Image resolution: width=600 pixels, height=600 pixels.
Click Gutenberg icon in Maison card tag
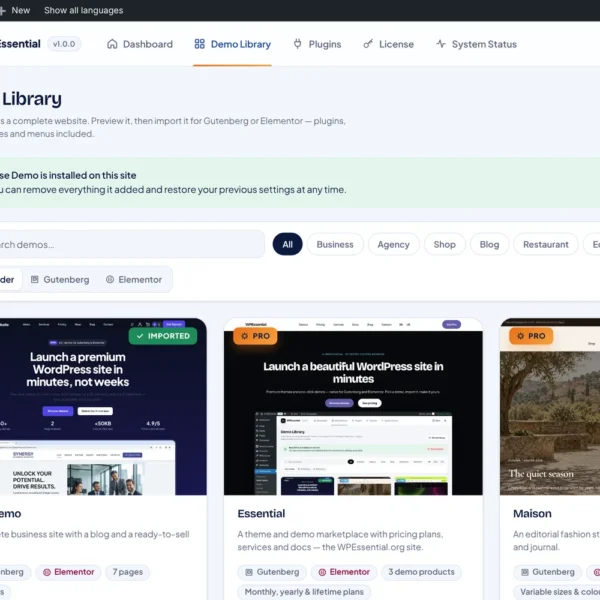coord(525,572)
